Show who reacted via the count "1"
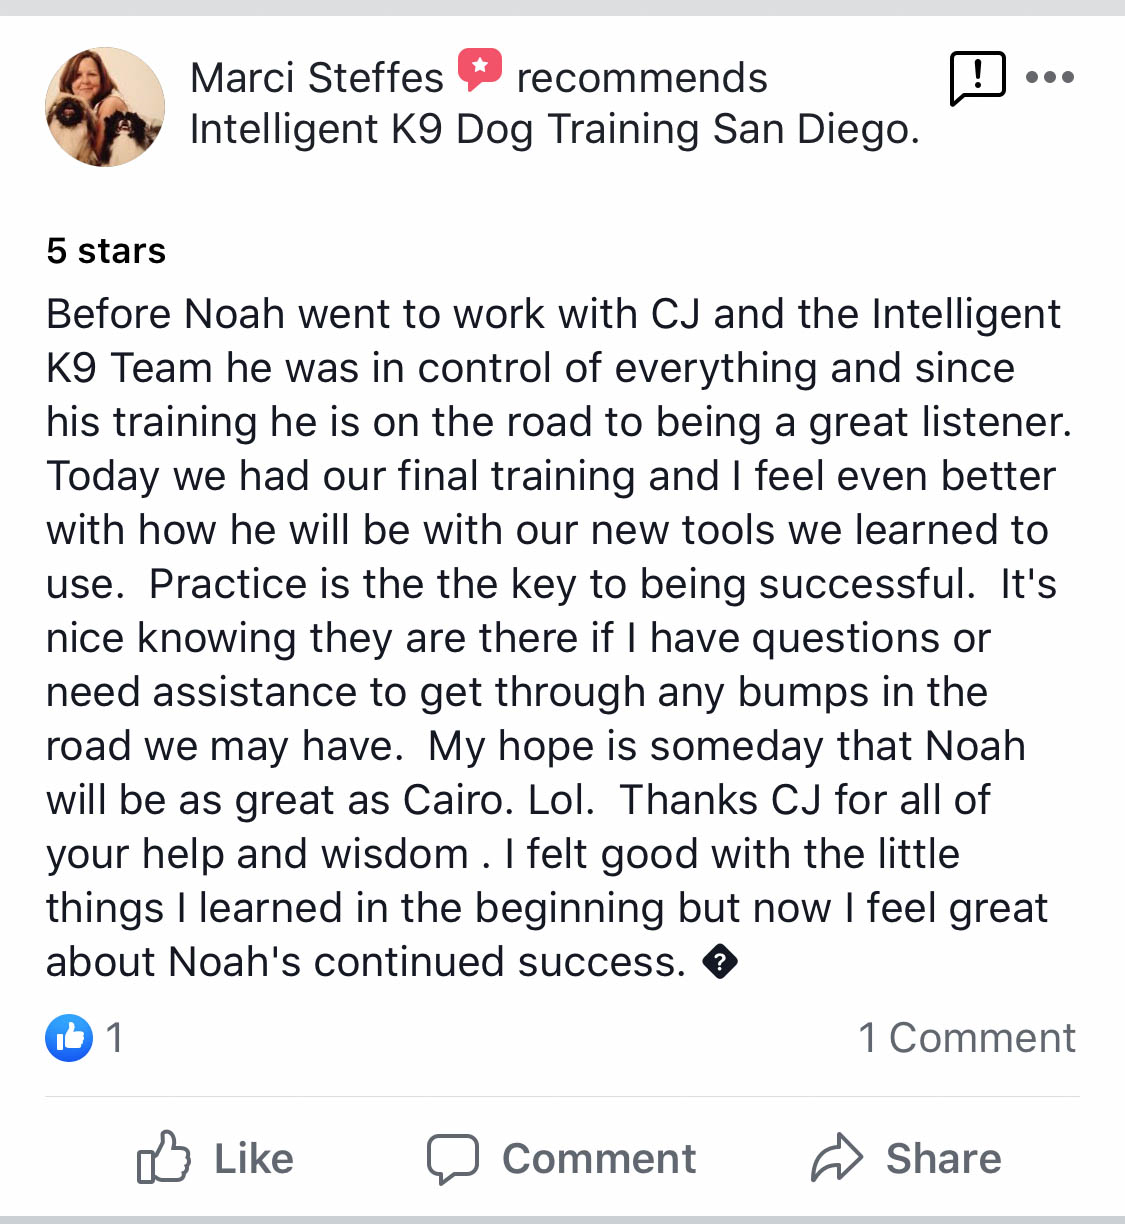This screenshot has width=1125, height=1224. point(115,1038)
